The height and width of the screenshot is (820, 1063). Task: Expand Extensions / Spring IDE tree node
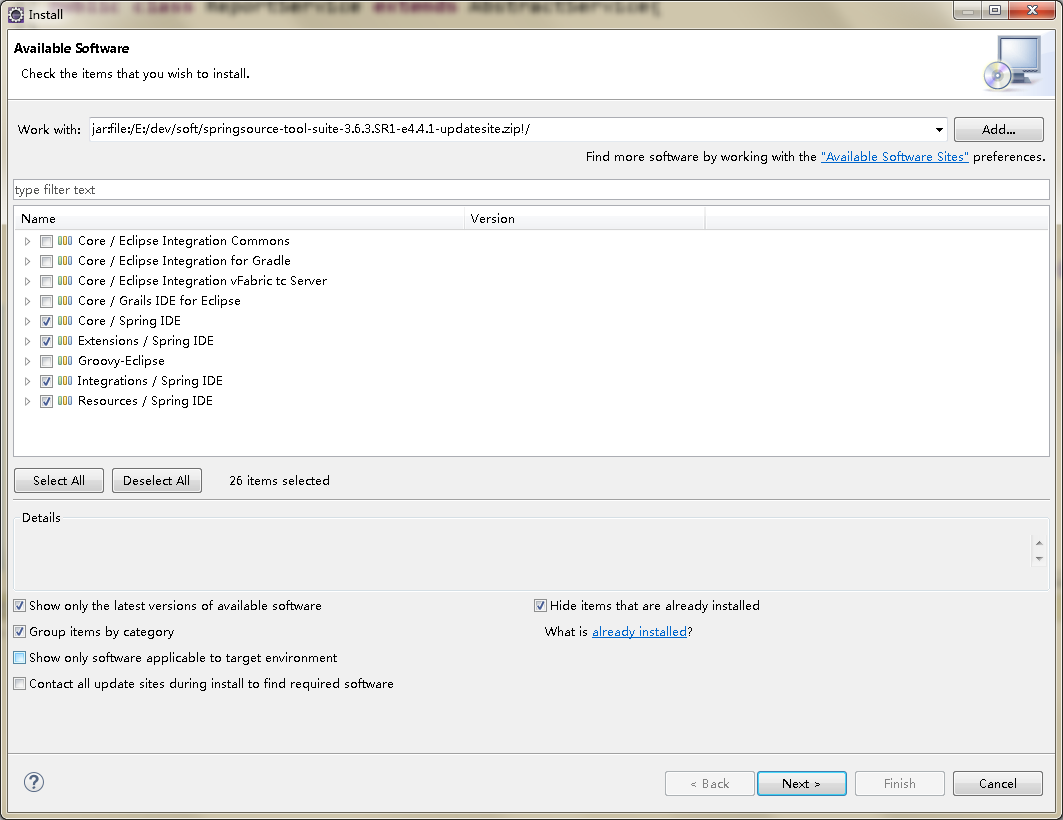coord(27,342)
